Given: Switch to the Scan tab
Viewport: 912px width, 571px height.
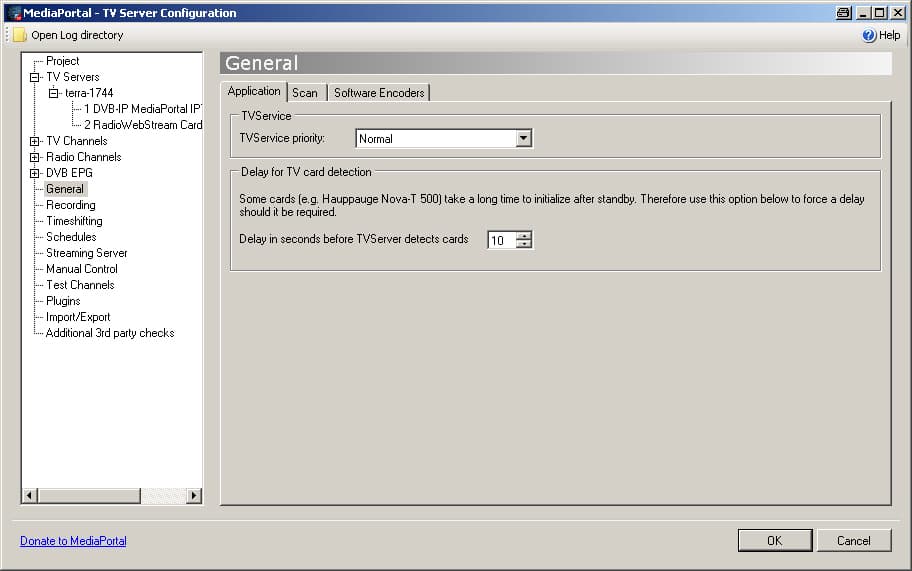Looking at the screenshot, I should click(x=305, y=93).
